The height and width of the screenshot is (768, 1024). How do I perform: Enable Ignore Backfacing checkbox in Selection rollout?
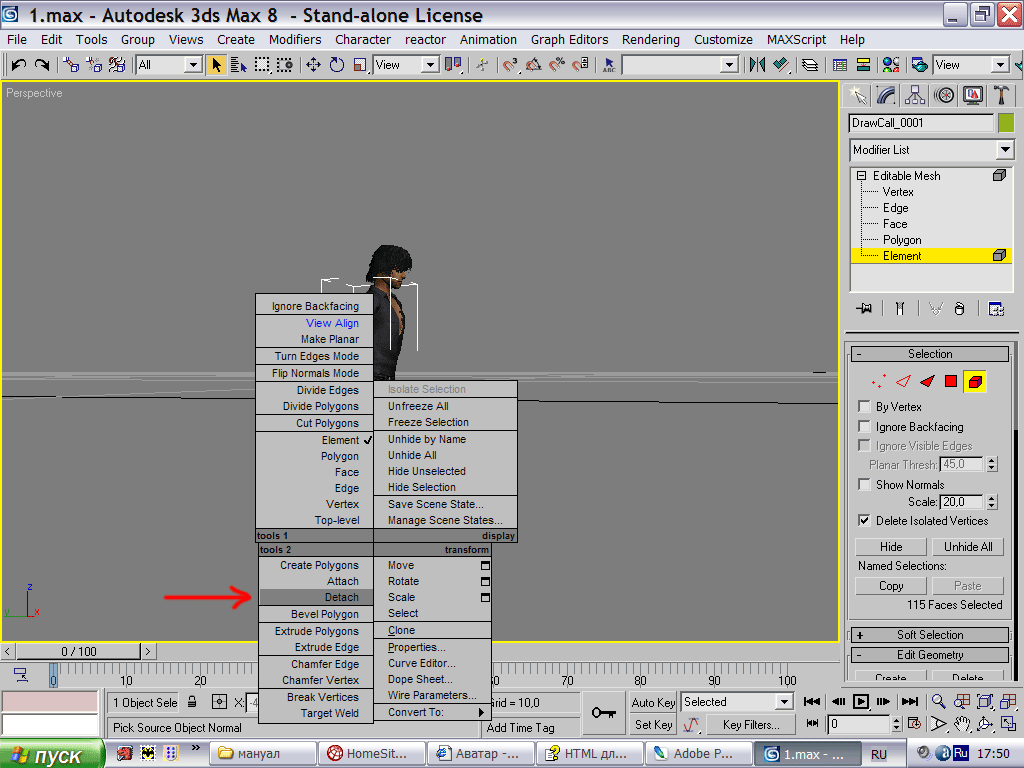(864, 426)
